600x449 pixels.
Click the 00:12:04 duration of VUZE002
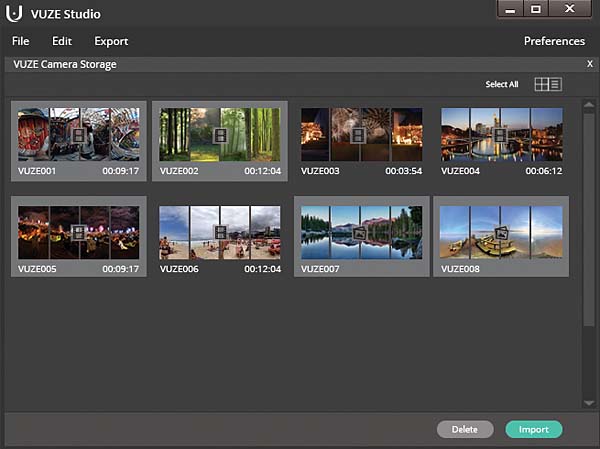pos(262,171)
